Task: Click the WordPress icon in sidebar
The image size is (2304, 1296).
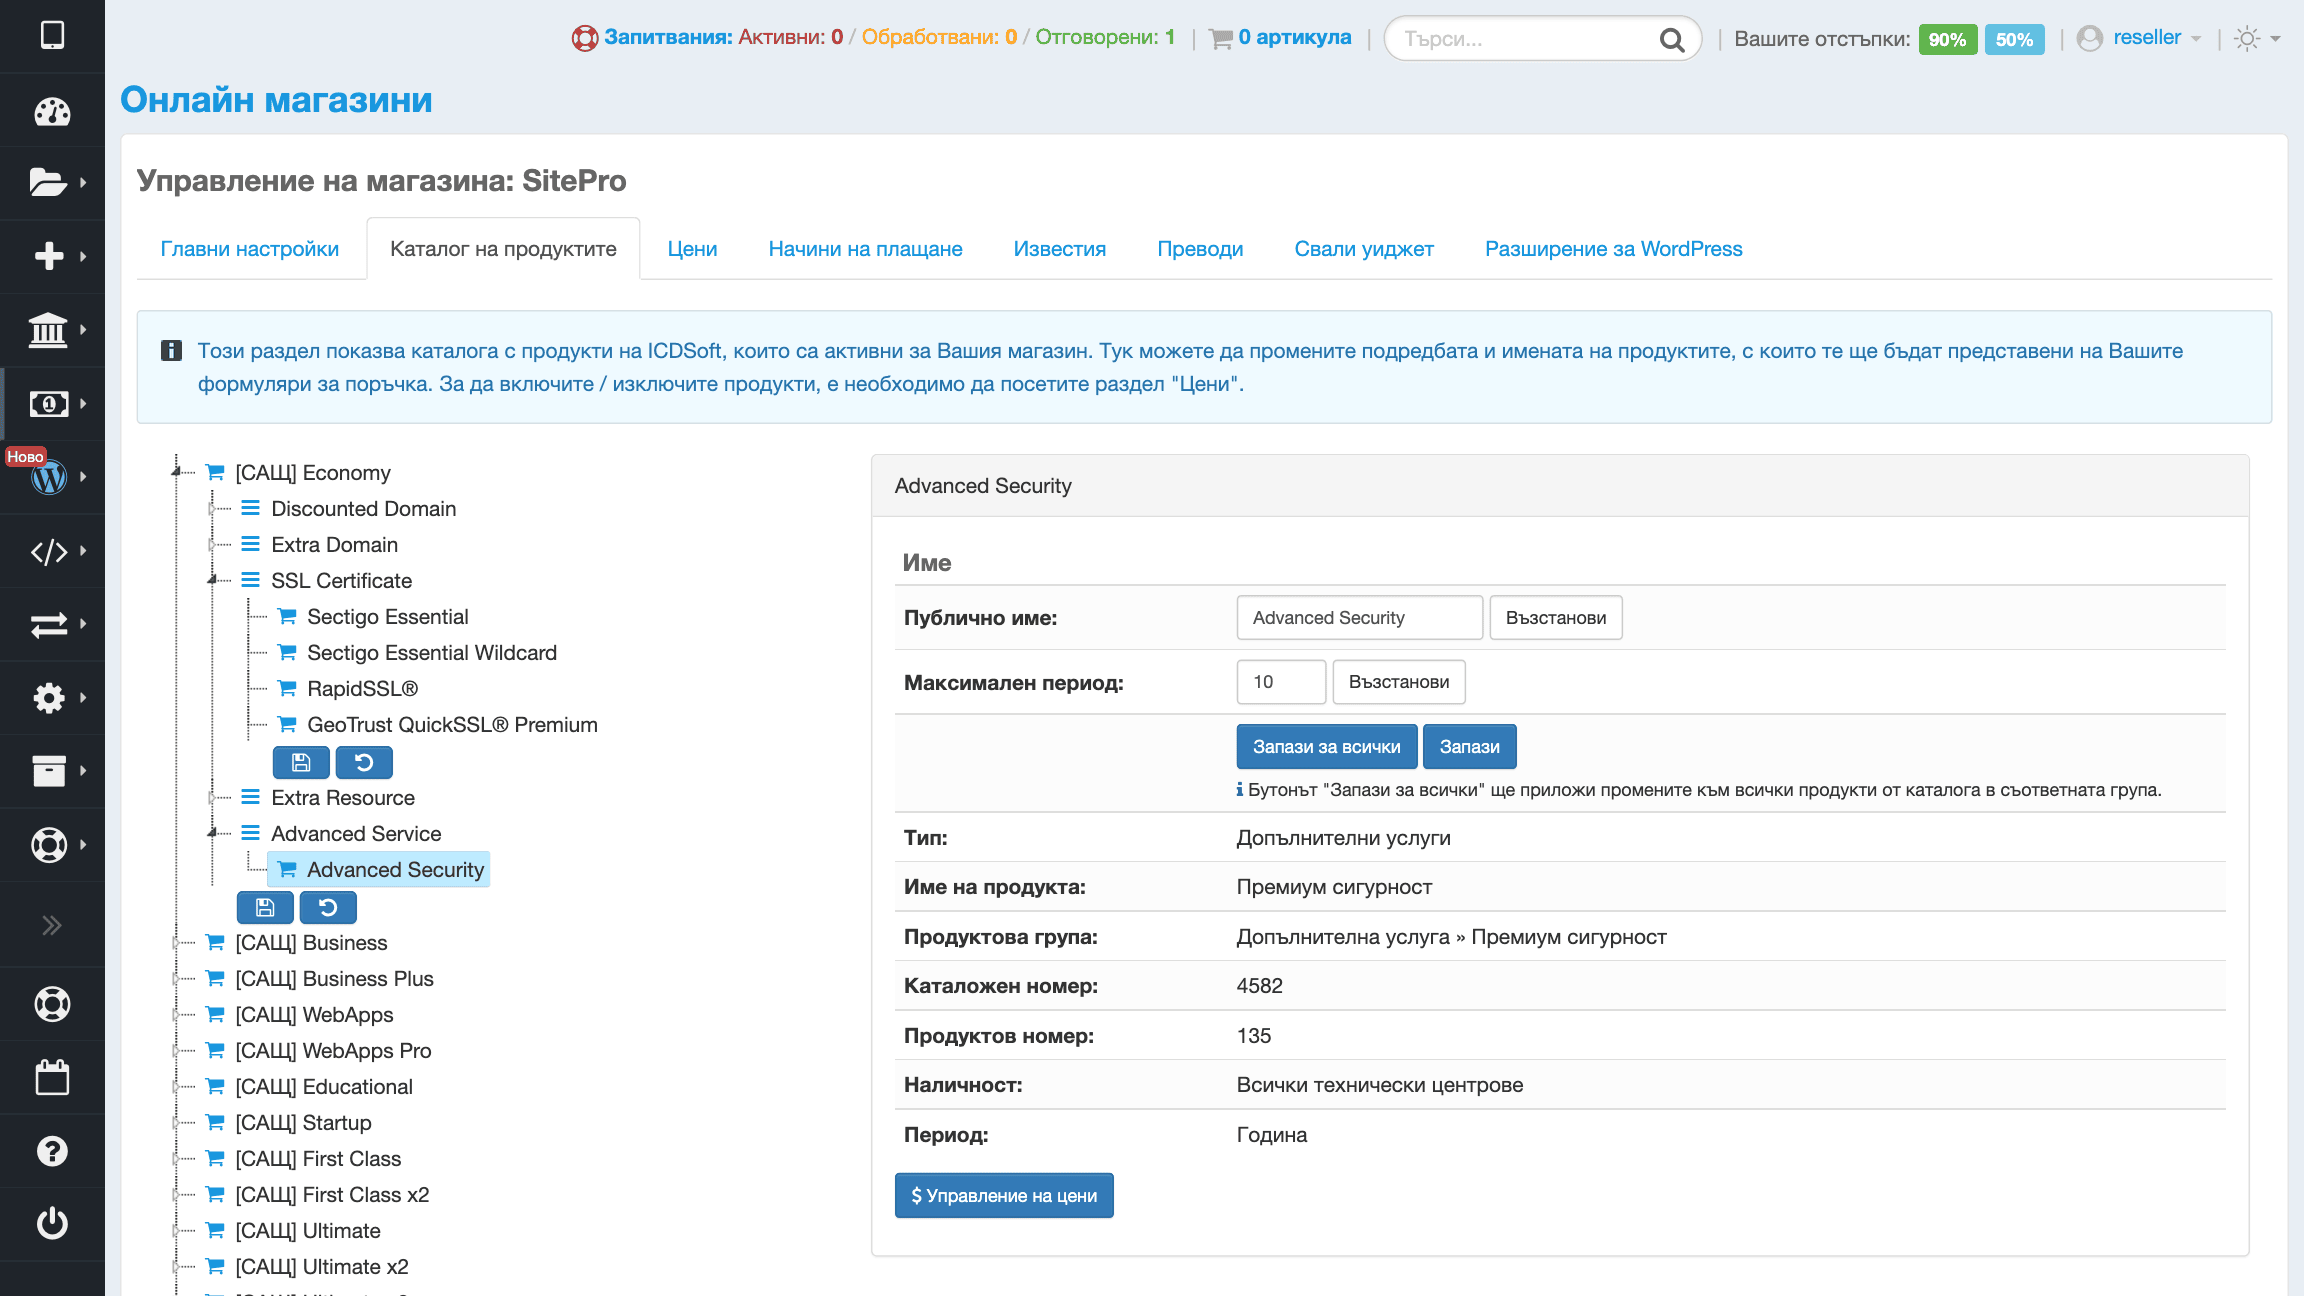Action: pyautogui.click(x=50, y=477)
